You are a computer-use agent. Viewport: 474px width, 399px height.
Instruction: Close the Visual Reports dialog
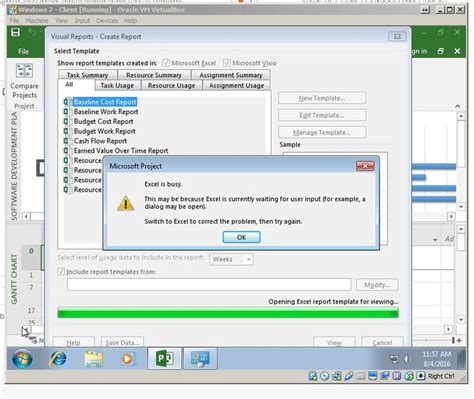[397, 36]
